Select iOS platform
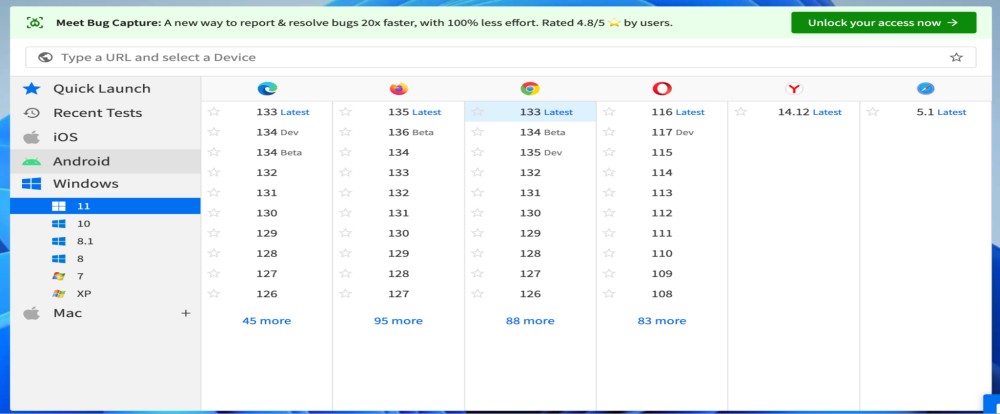Image resolution: width=1000 pixels, height=414 pixels. (x=105, y=137)
